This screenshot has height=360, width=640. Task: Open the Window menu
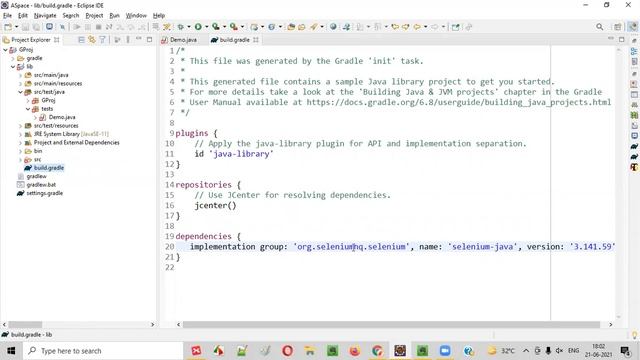(x=136, y=16)
